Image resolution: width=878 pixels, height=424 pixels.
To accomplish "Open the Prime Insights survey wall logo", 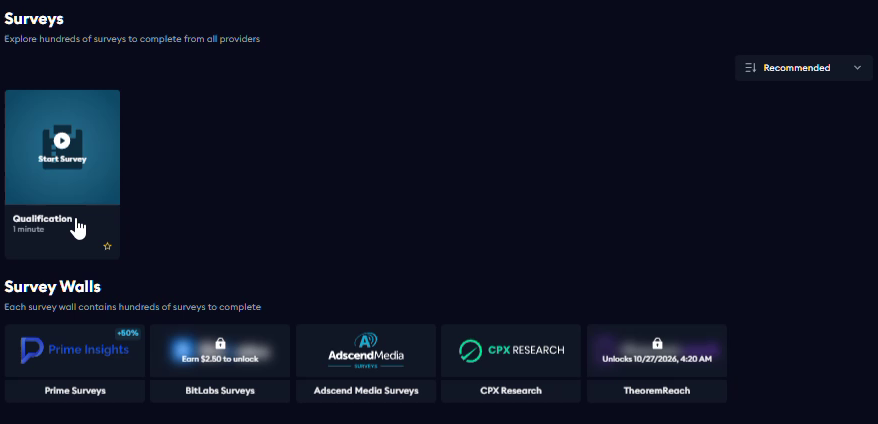I will tap(75, 351).
